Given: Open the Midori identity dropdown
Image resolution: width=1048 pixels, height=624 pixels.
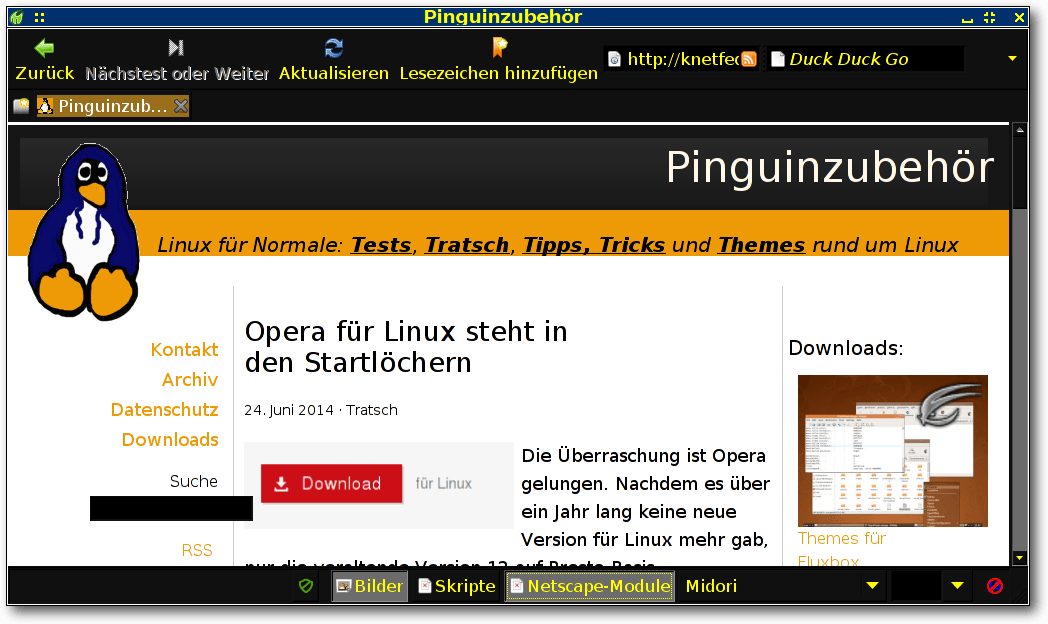Looking at the screenshot, I should coord(872,586).
